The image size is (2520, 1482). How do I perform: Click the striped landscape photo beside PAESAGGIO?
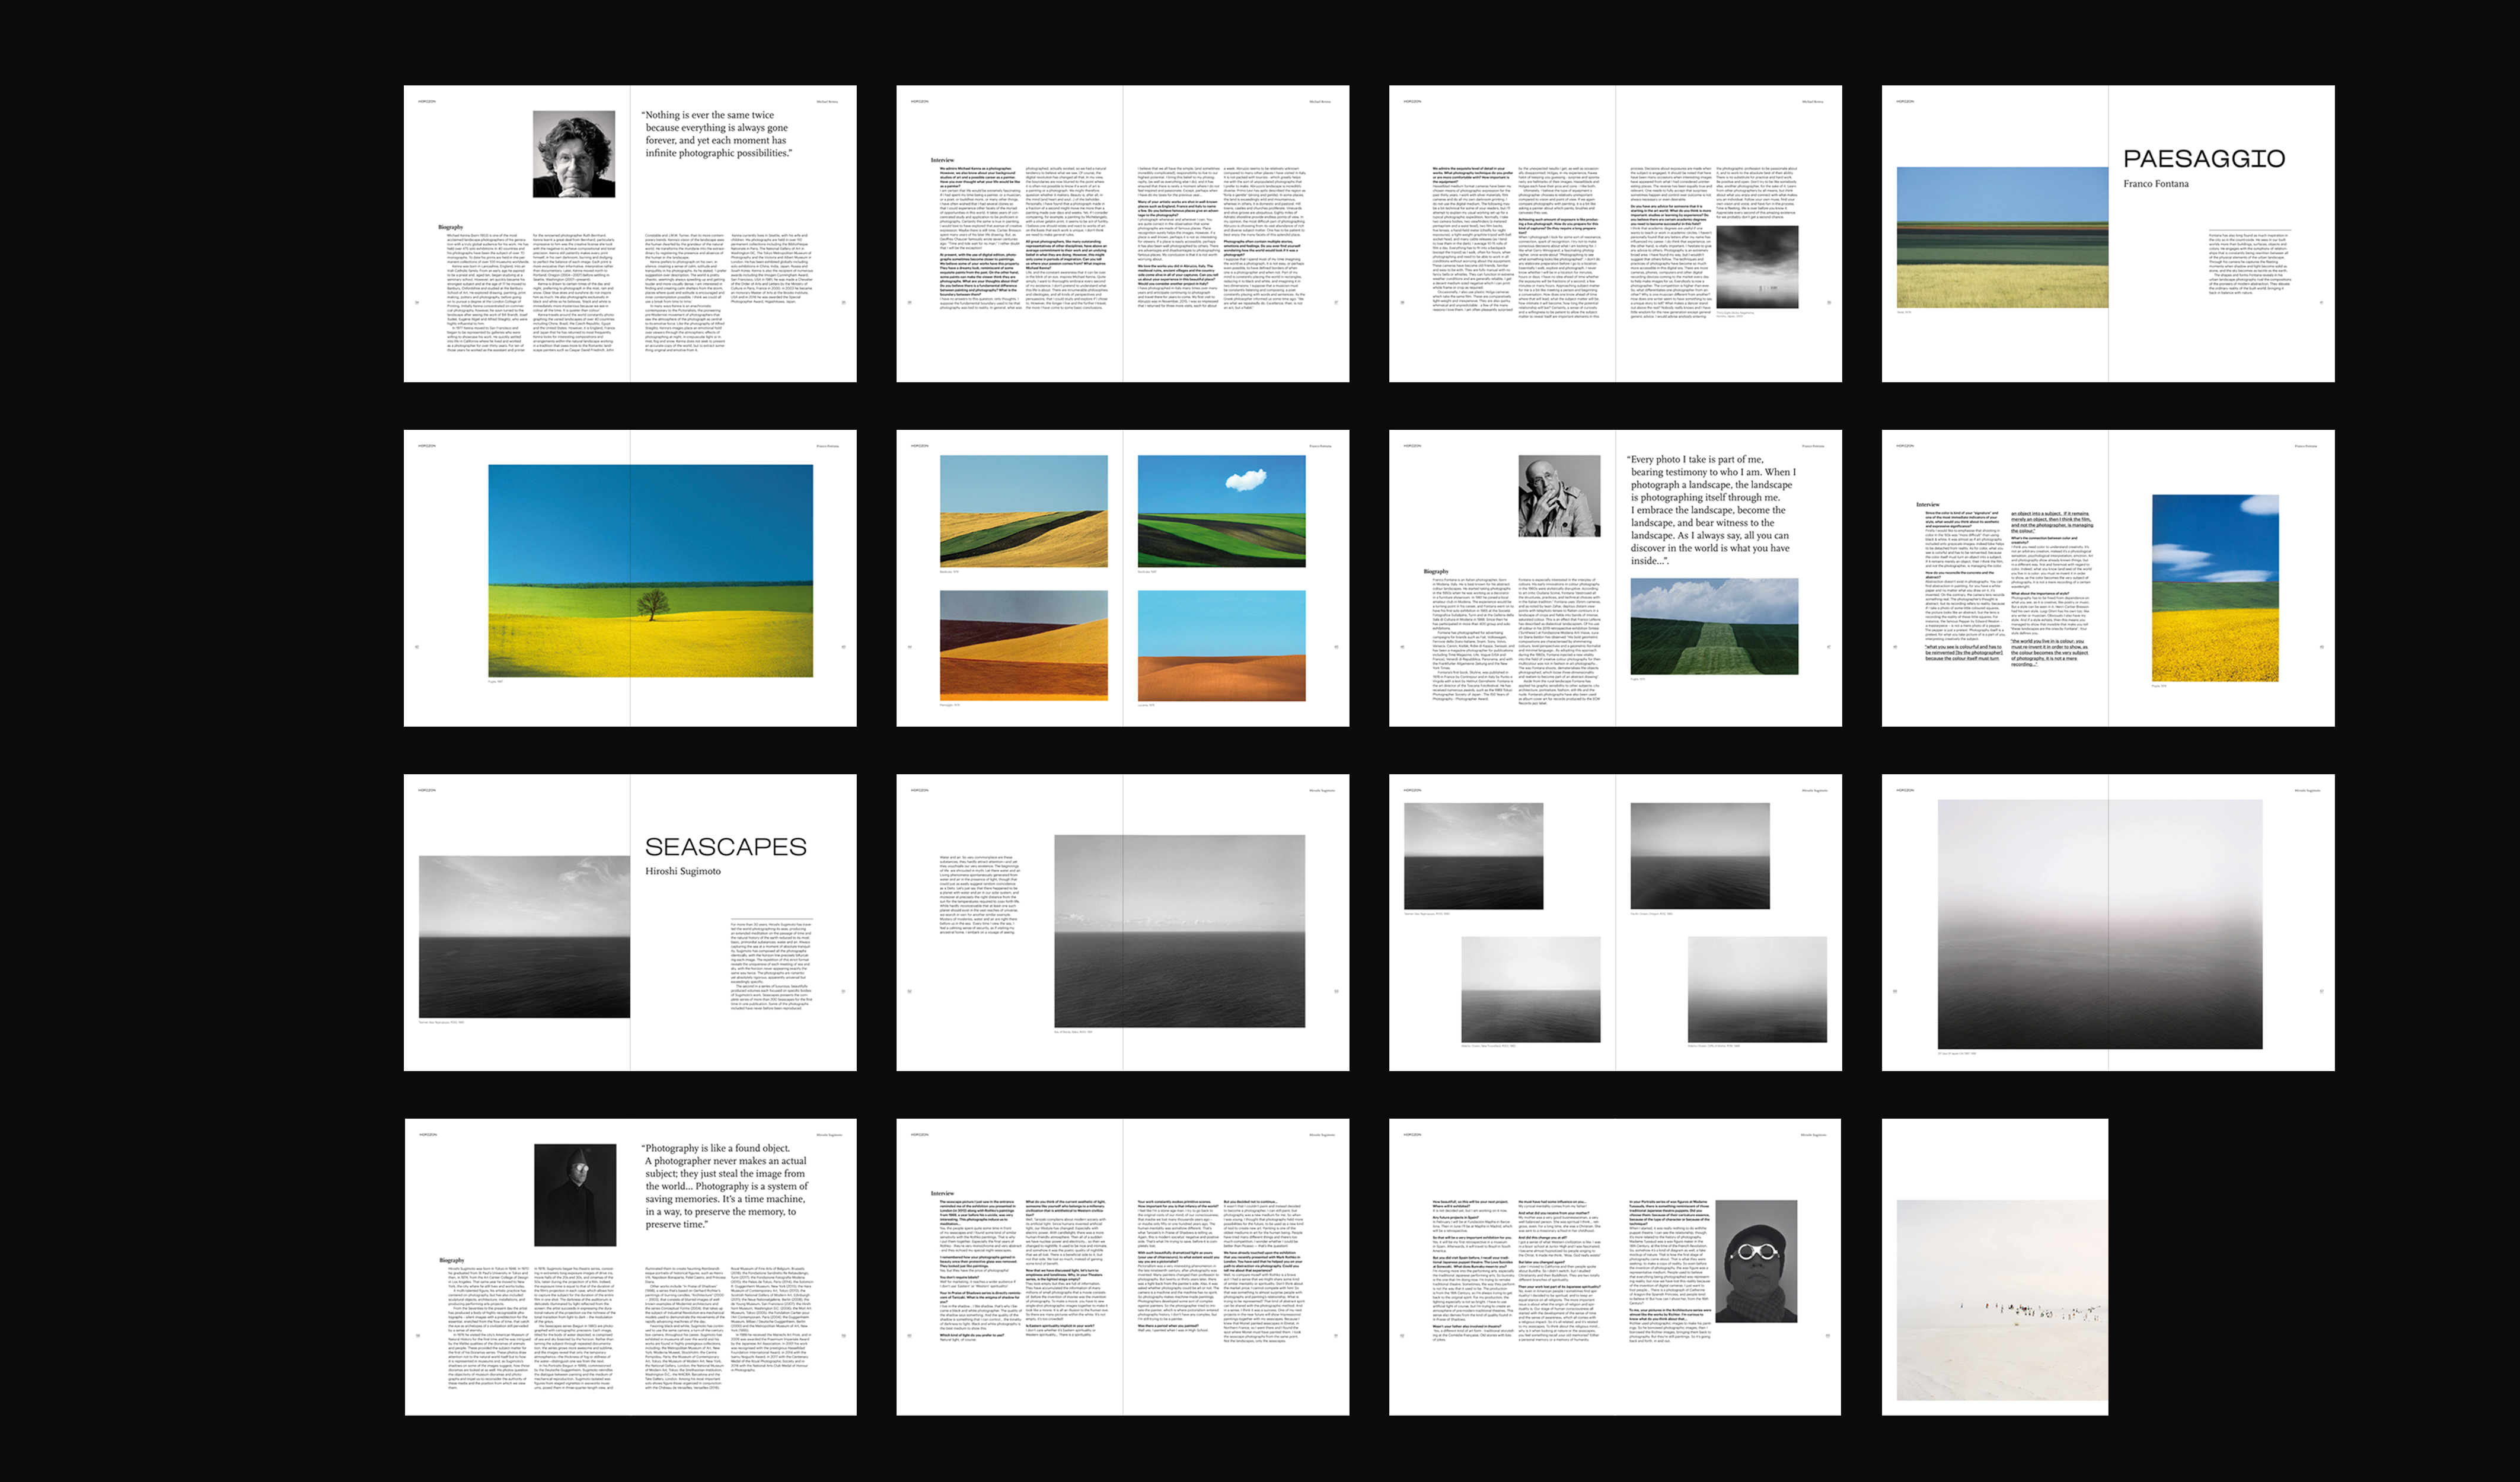coord(2002,237)
